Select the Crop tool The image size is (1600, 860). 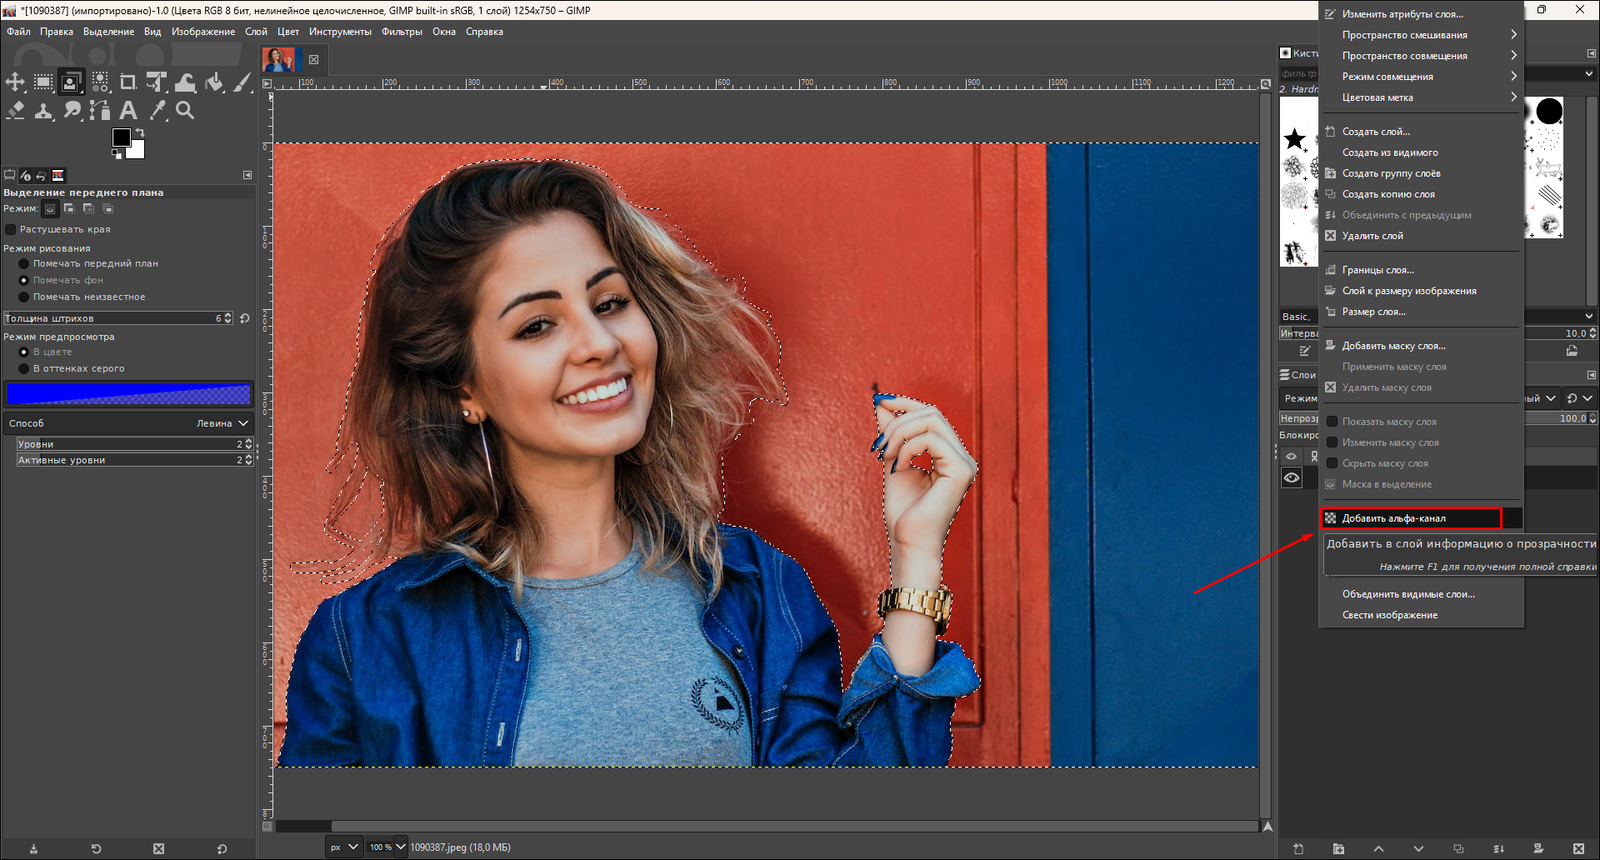coord(128,82)
